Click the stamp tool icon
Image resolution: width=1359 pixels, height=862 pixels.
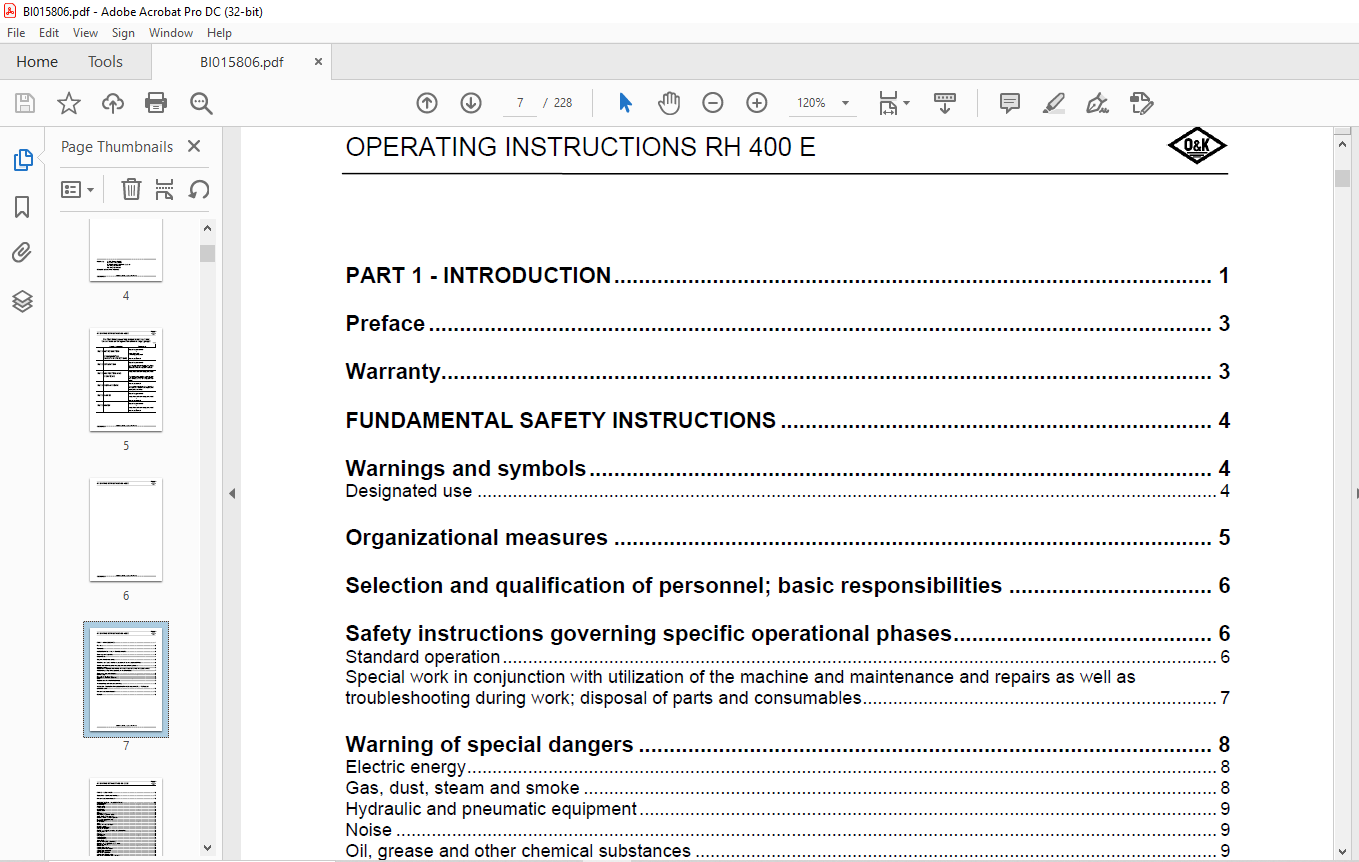(x=1141, y=103)
